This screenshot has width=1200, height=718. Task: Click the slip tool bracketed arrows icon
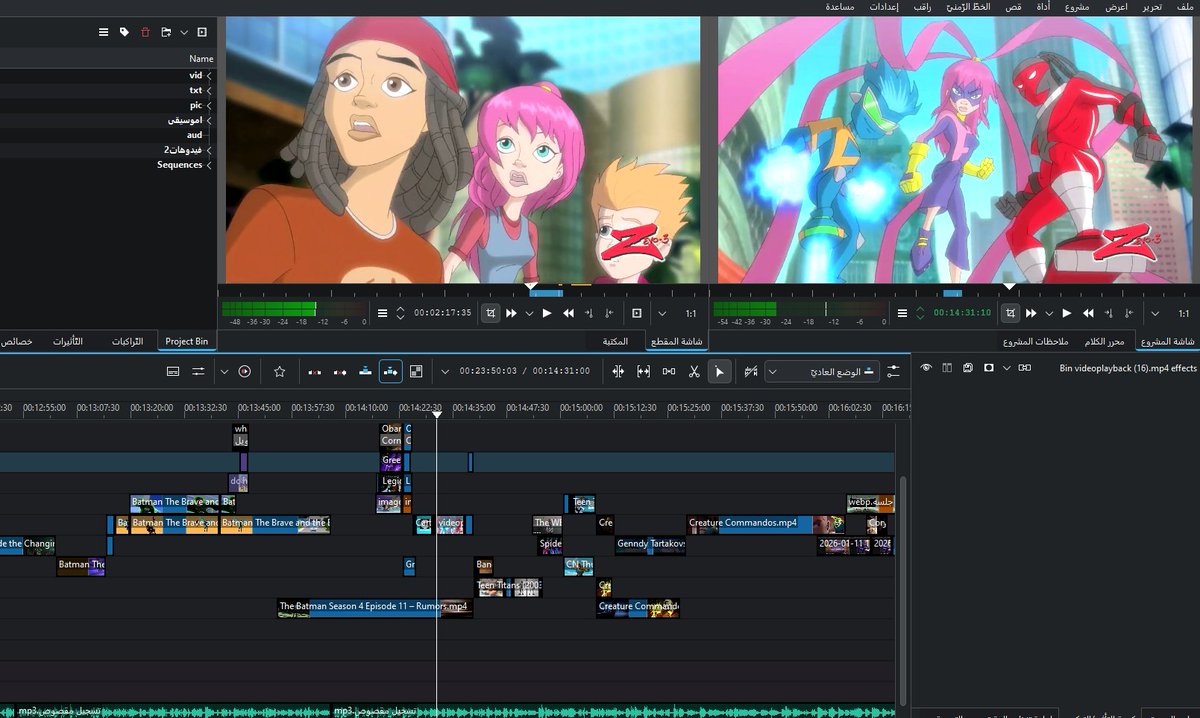click(643, 371)
